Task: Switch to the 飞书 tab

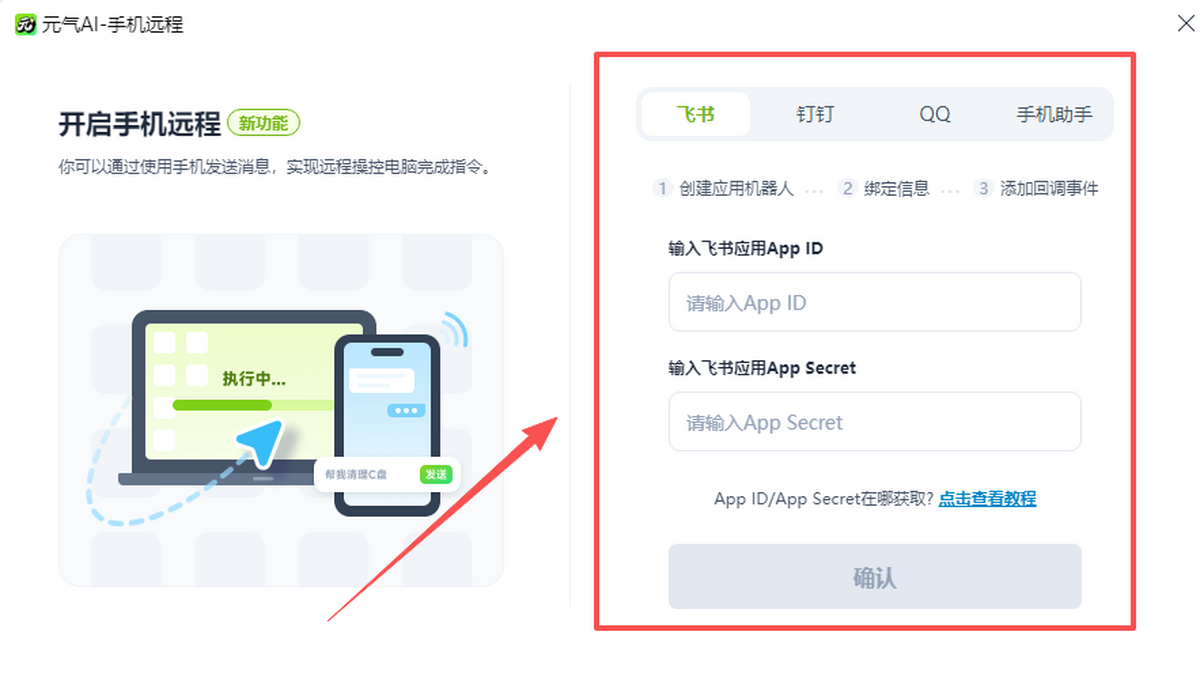Action: click(695, 114)
